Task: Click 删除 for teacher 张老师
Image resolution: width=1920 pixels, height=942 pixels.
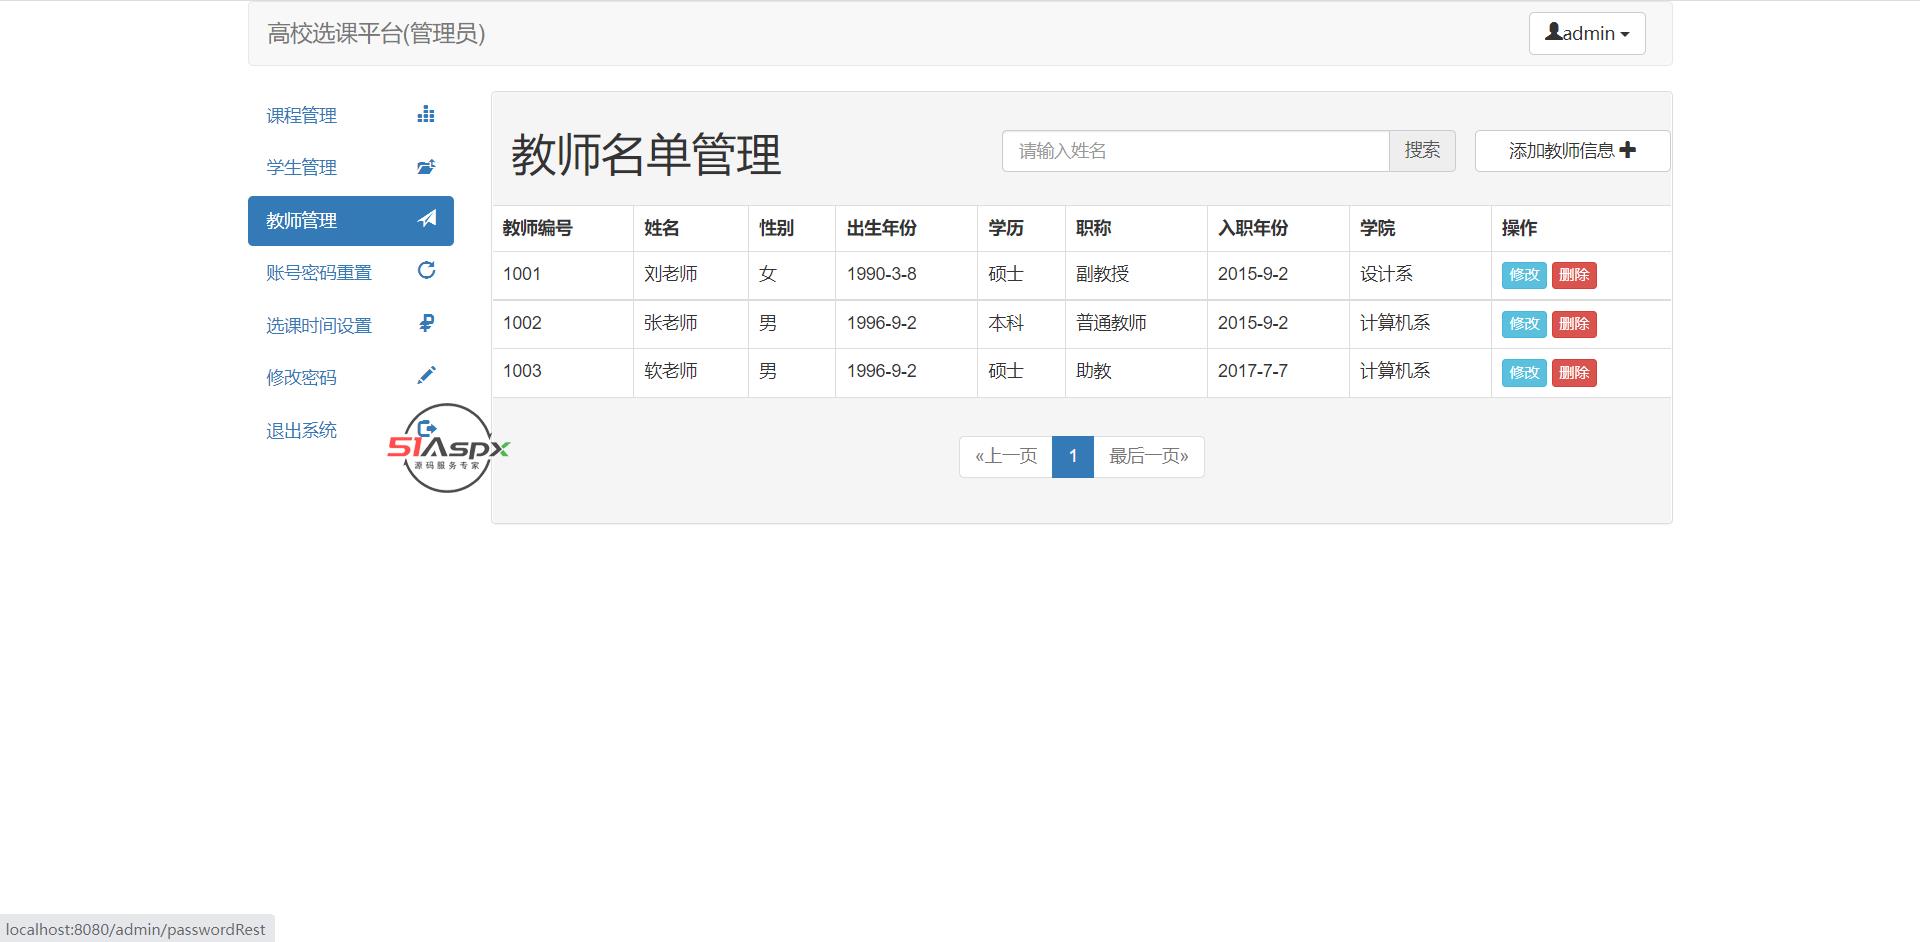Action: click(x=1574, y=324)
